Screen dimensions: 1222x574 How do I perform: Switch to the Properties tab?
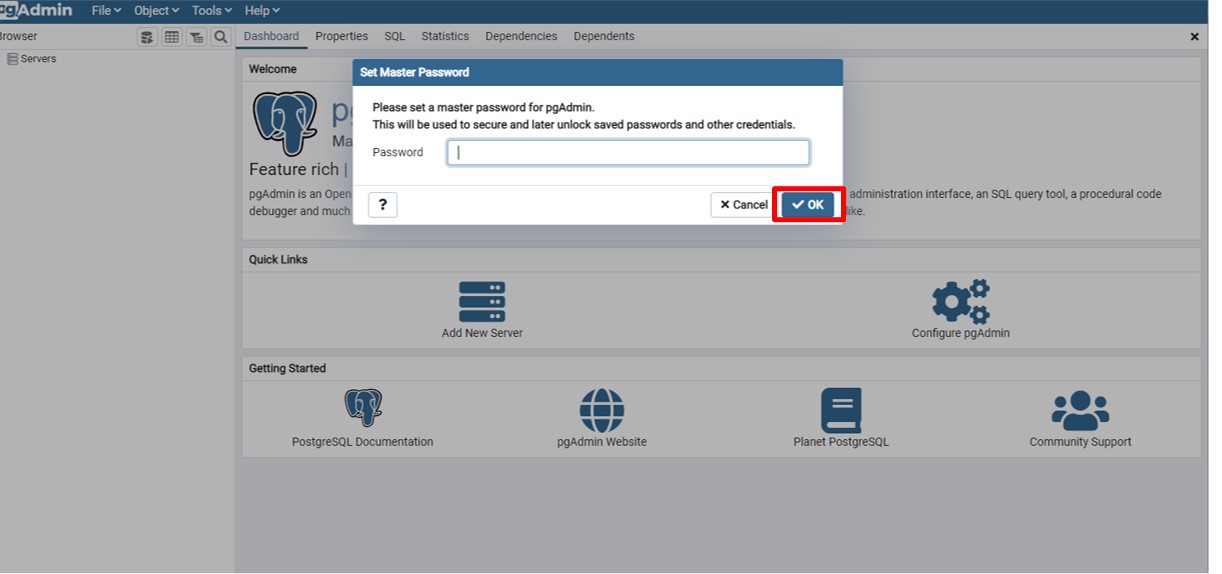[341, 36]
